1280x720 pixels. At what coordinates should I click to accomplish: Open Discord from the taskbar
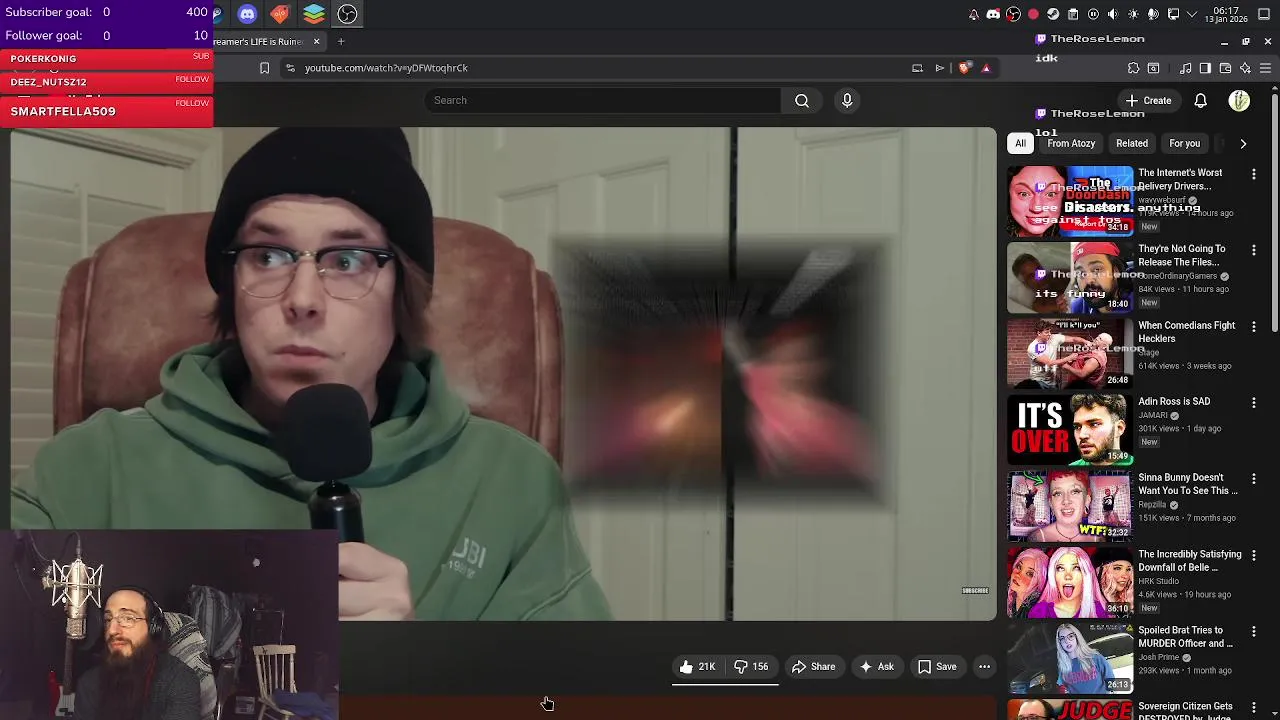pos(247,14)
